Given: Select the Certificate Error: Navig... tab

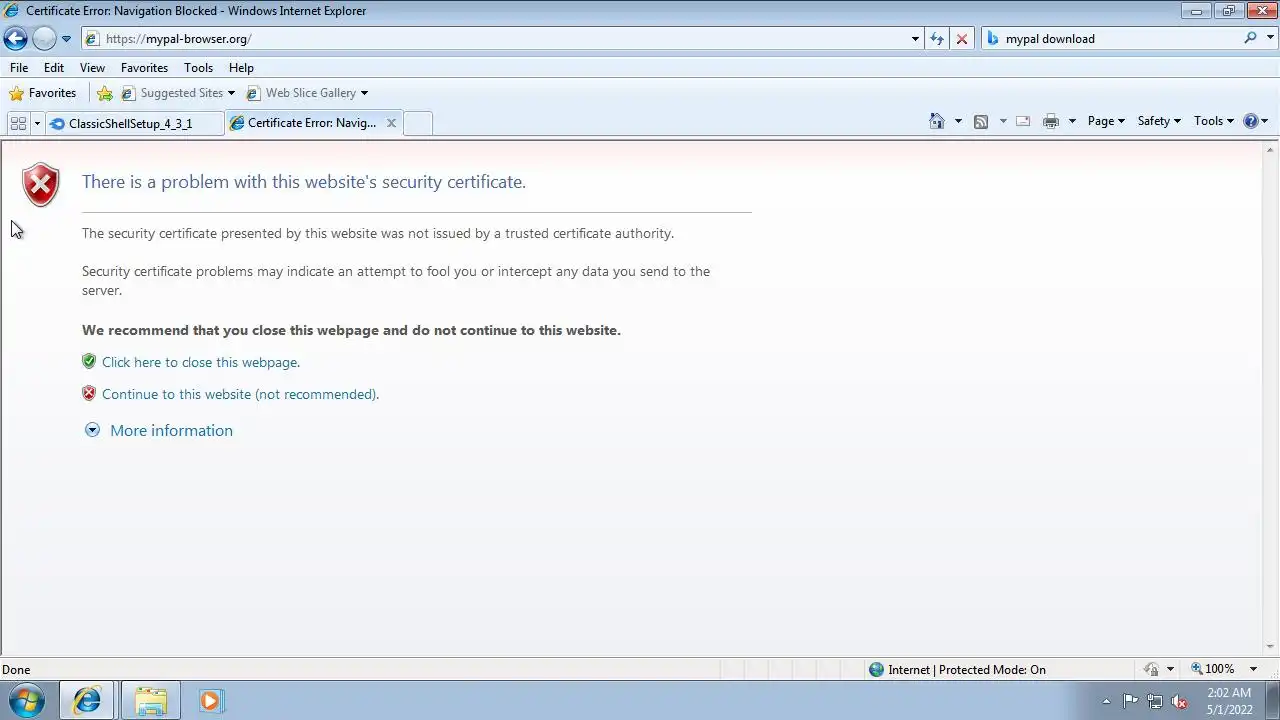Looking at the screenshot, I should [312, 123].
